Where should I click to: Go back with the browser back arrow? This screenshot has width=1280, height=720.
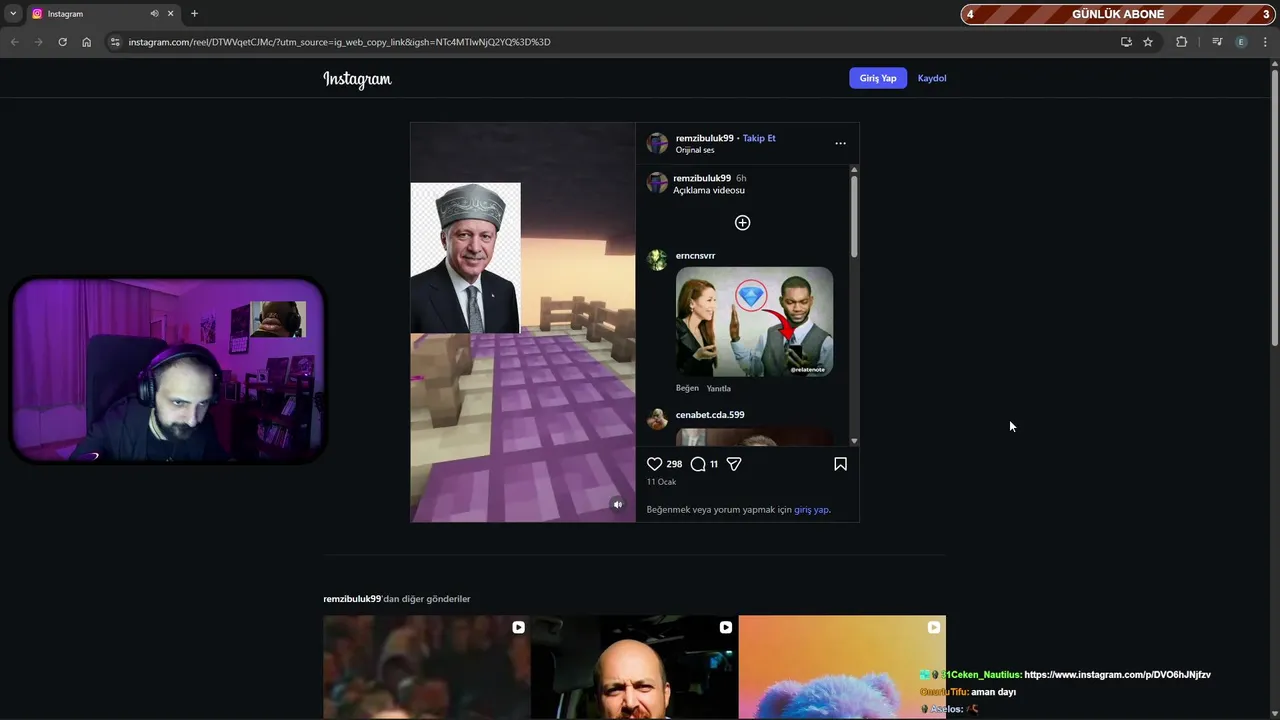(14, 42)
